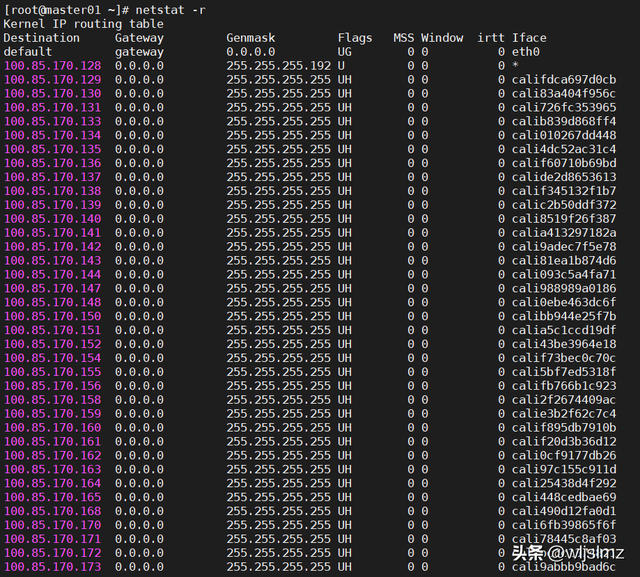Viewport: 640px width, 577px height.
Task: Click genmask 0.0.0.0 in default row
Action: pos(251,52)
